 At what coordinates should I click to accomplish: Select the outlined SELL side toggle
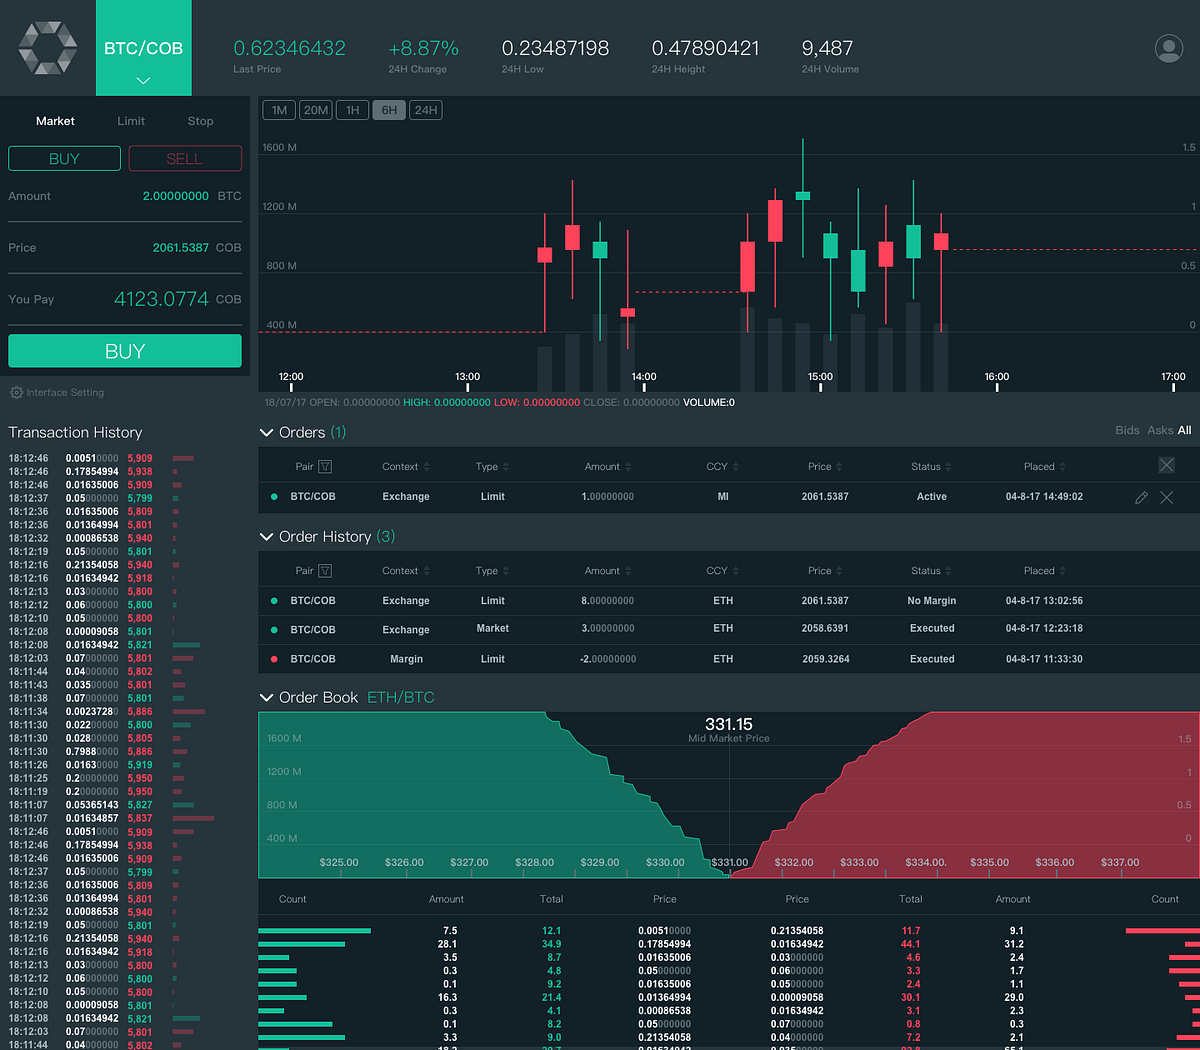pyautogui.click(x=185, y=158)
